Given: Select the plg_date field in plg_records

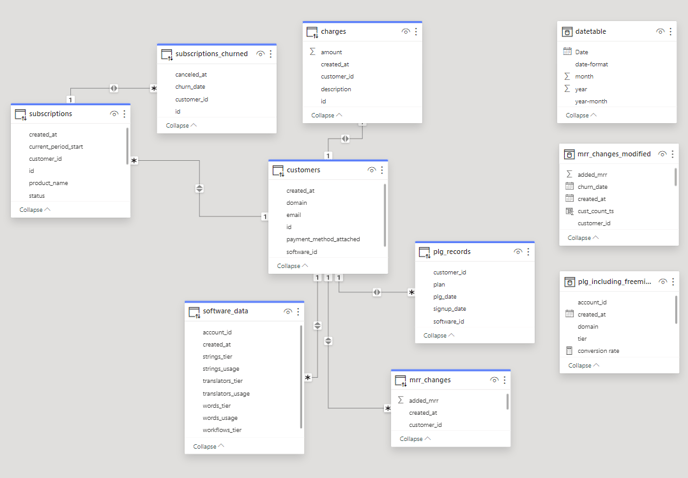Looking at the screenshot, I should [445, 297].
